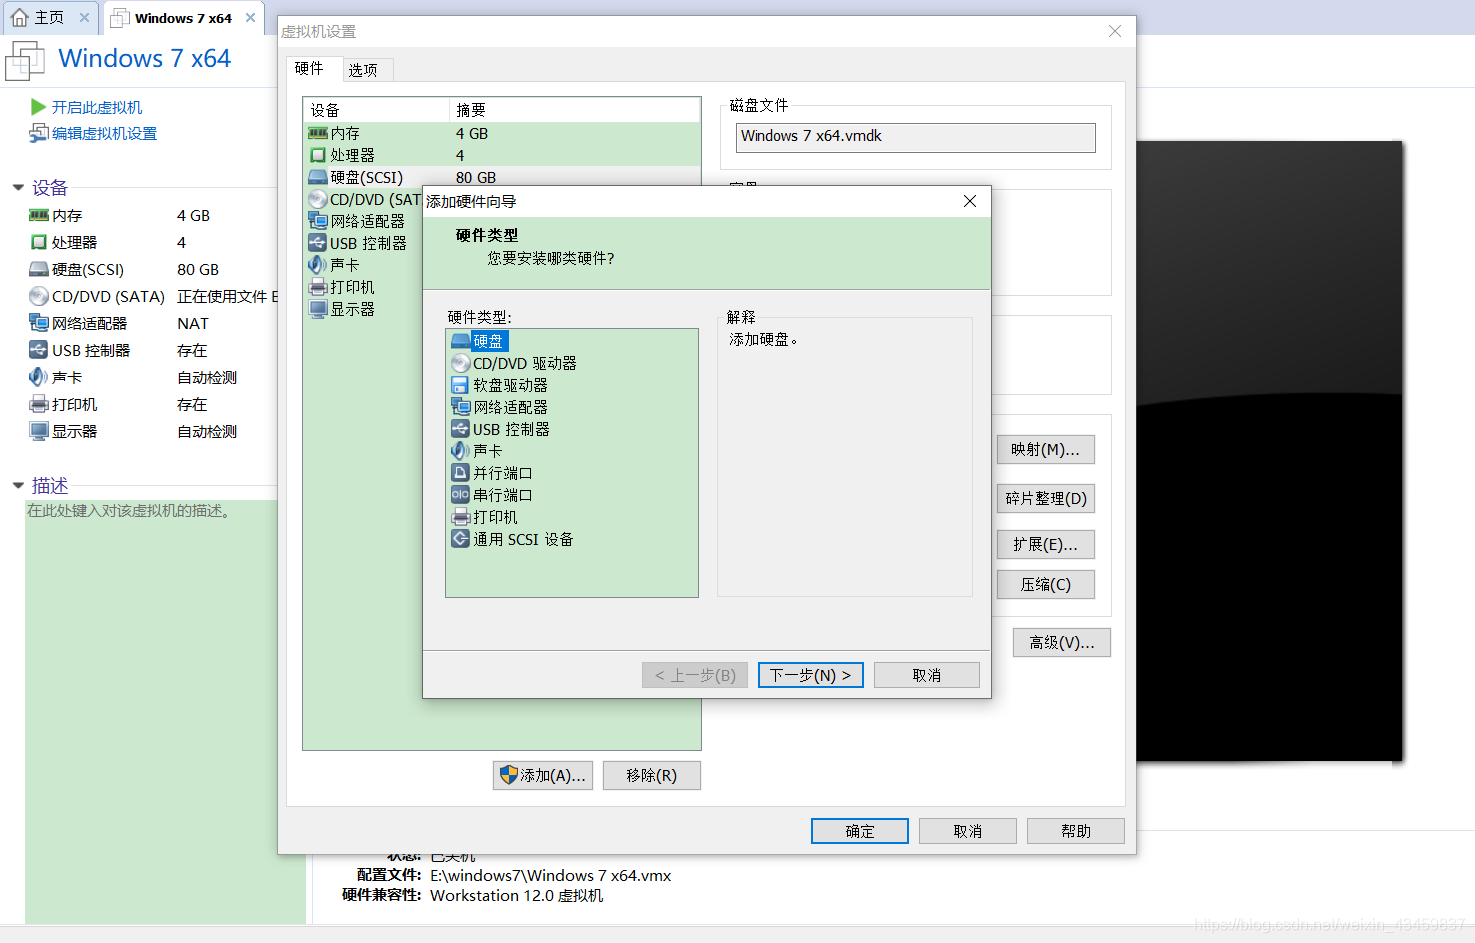1475x943 pixels.
Task: Click the 描述 text area in main window
Action: coord(165,711)
